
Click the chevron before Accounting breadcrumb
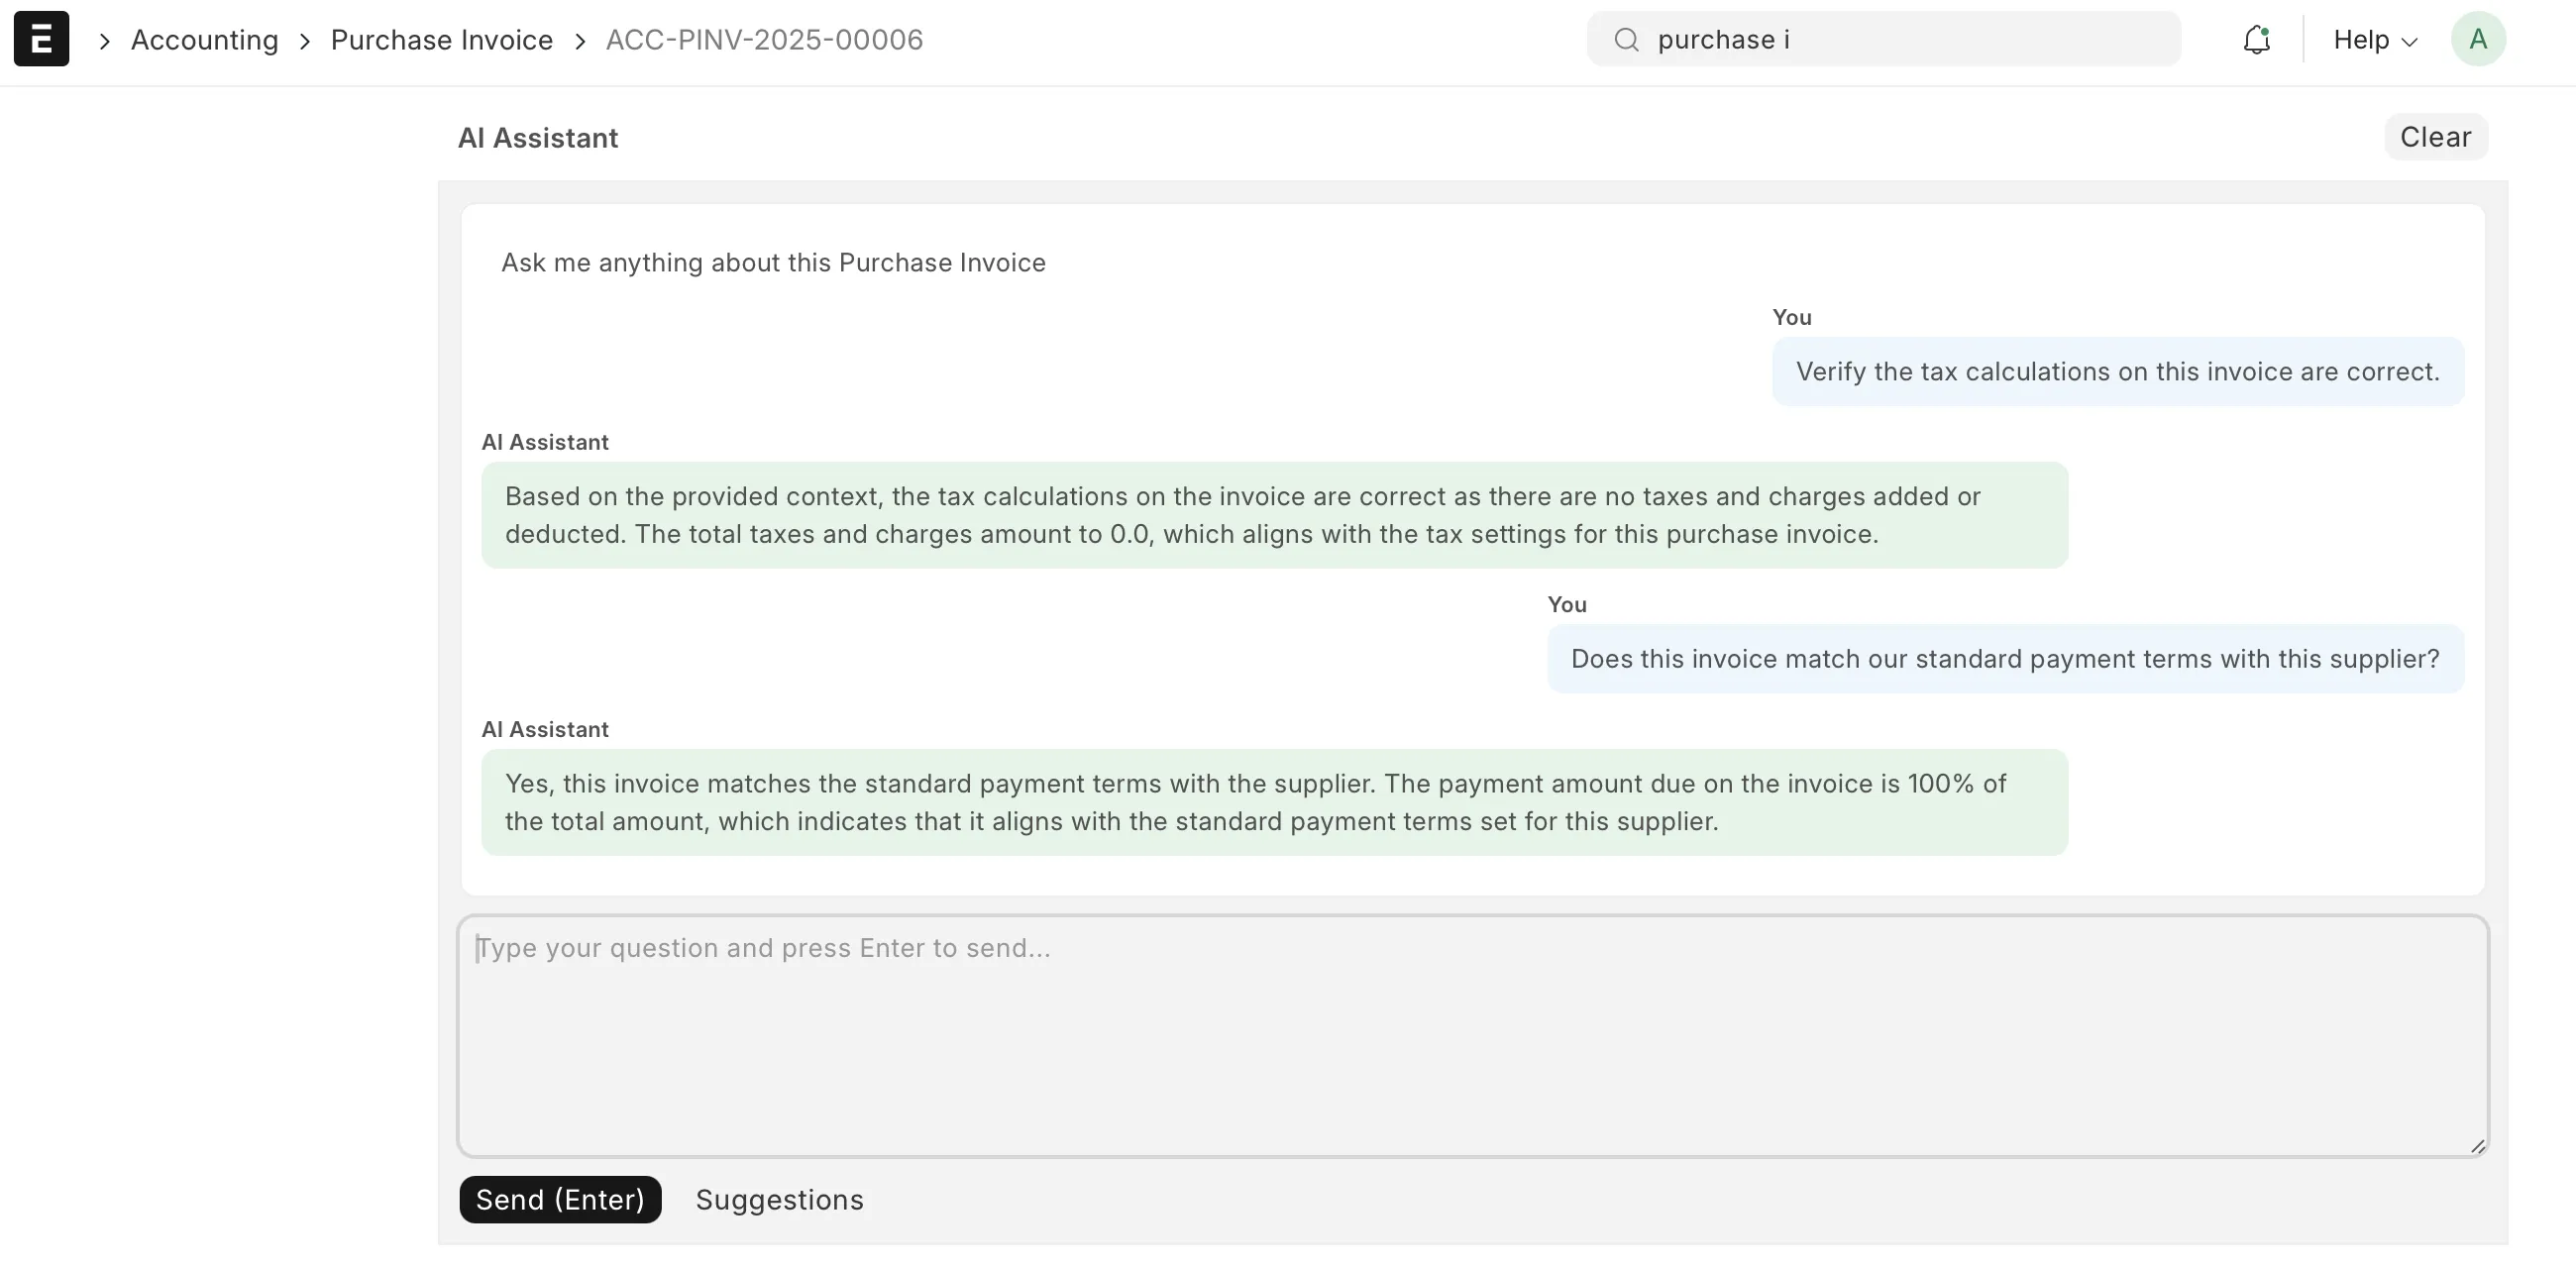click(104, 41)
